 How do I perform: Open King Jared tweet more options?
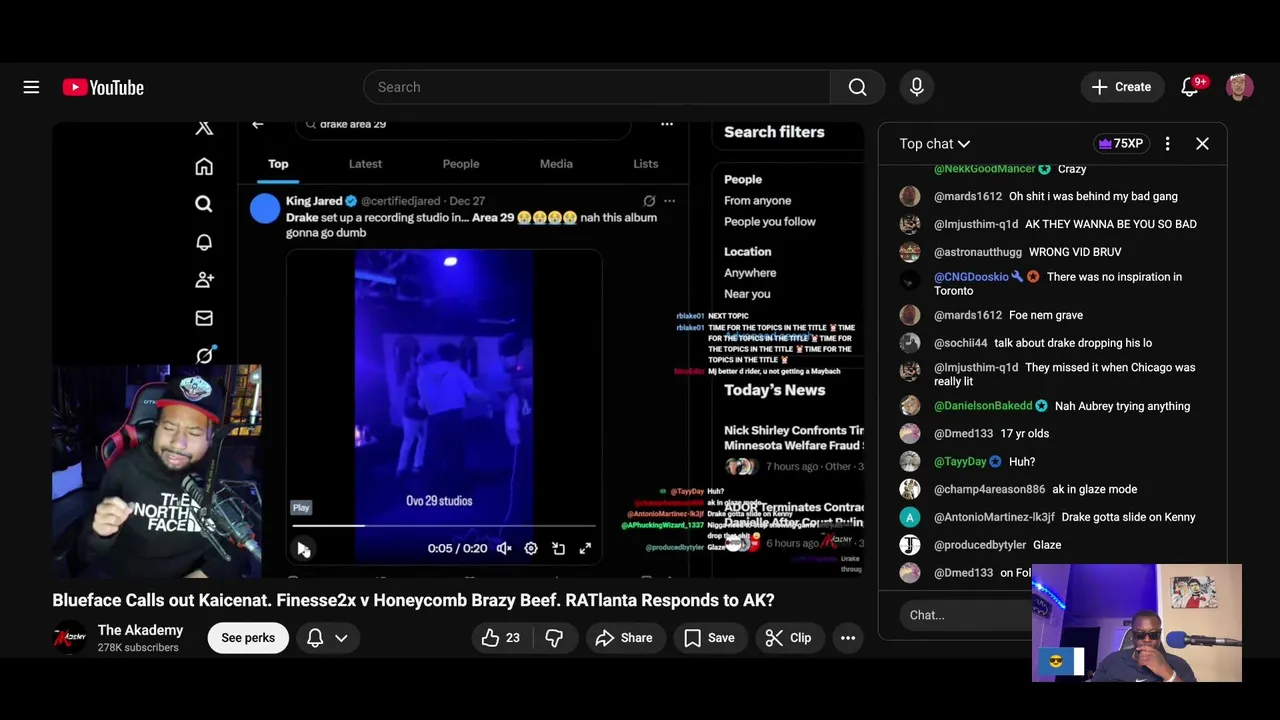(x=669, y=201)
